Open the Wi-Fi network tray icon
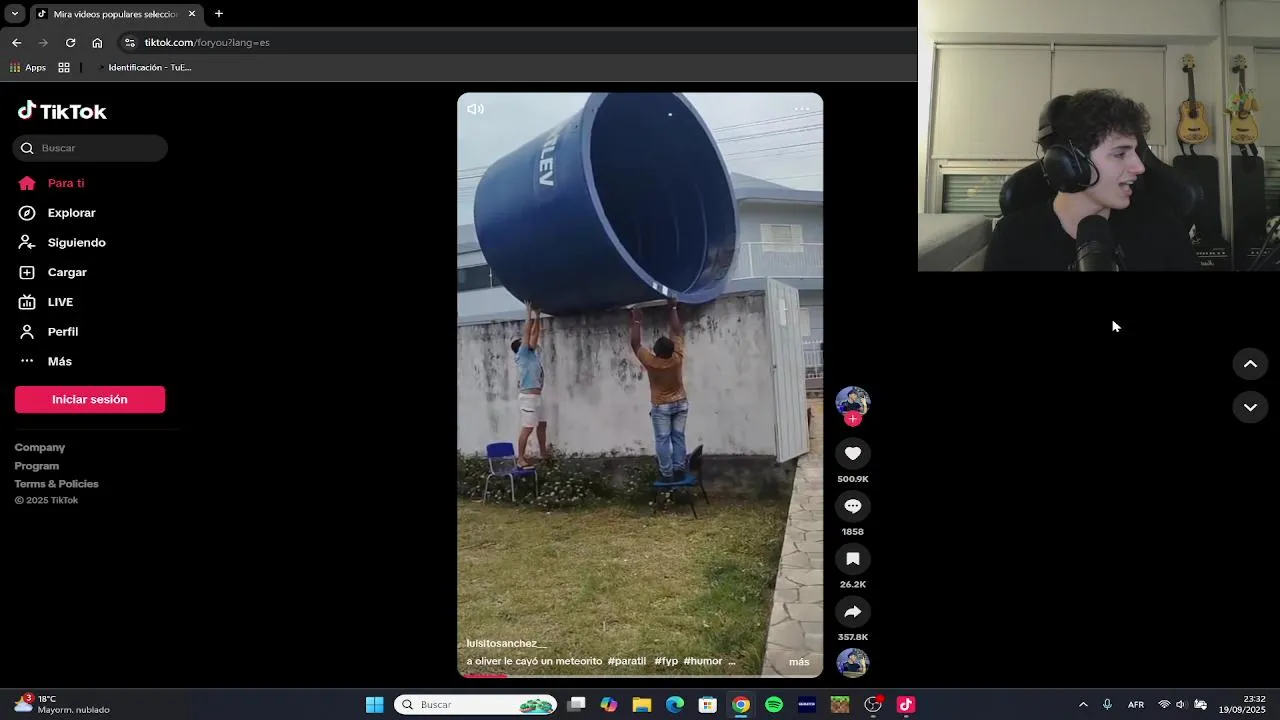 point(1164,705)
